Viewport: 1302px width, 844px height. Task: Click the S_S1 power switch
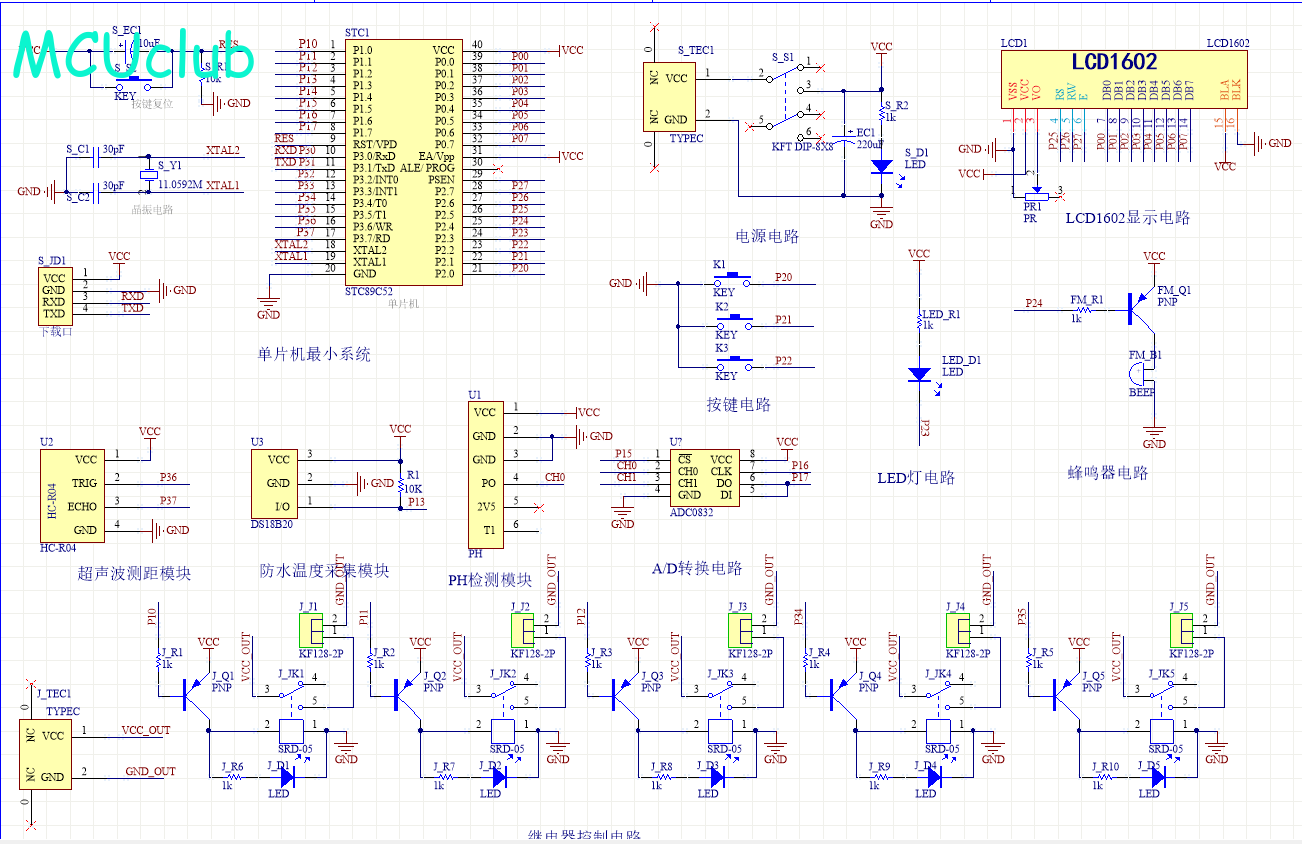(787, 98)
